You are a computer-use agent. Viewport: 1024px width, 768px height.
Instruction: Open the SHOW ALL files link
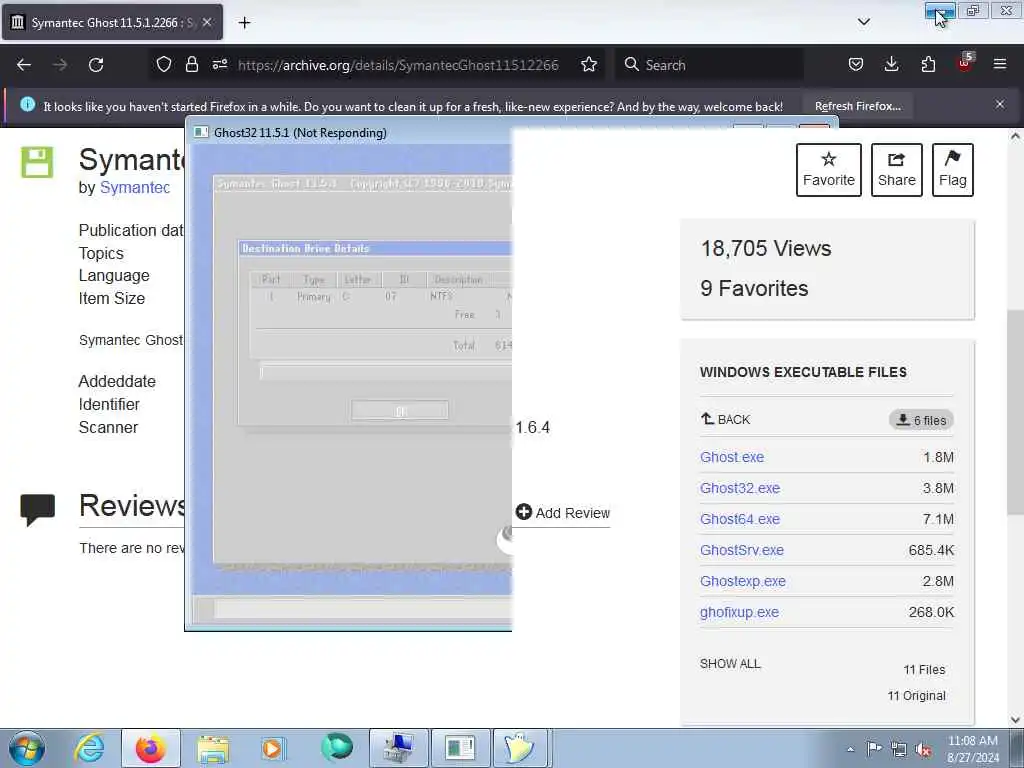click(730, 664)
